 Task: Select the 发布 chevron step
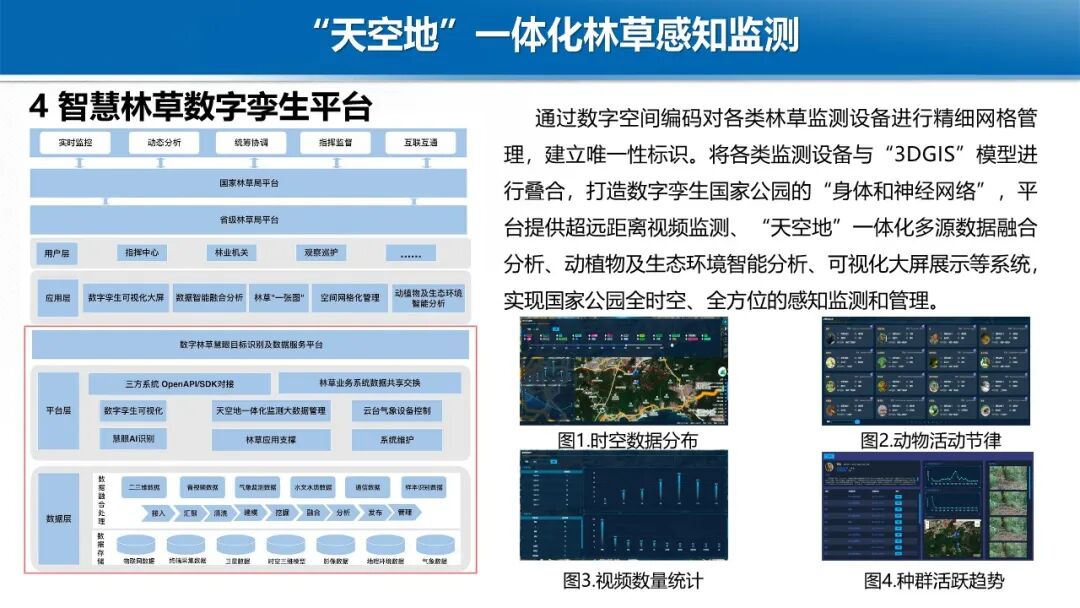point(374,513)
